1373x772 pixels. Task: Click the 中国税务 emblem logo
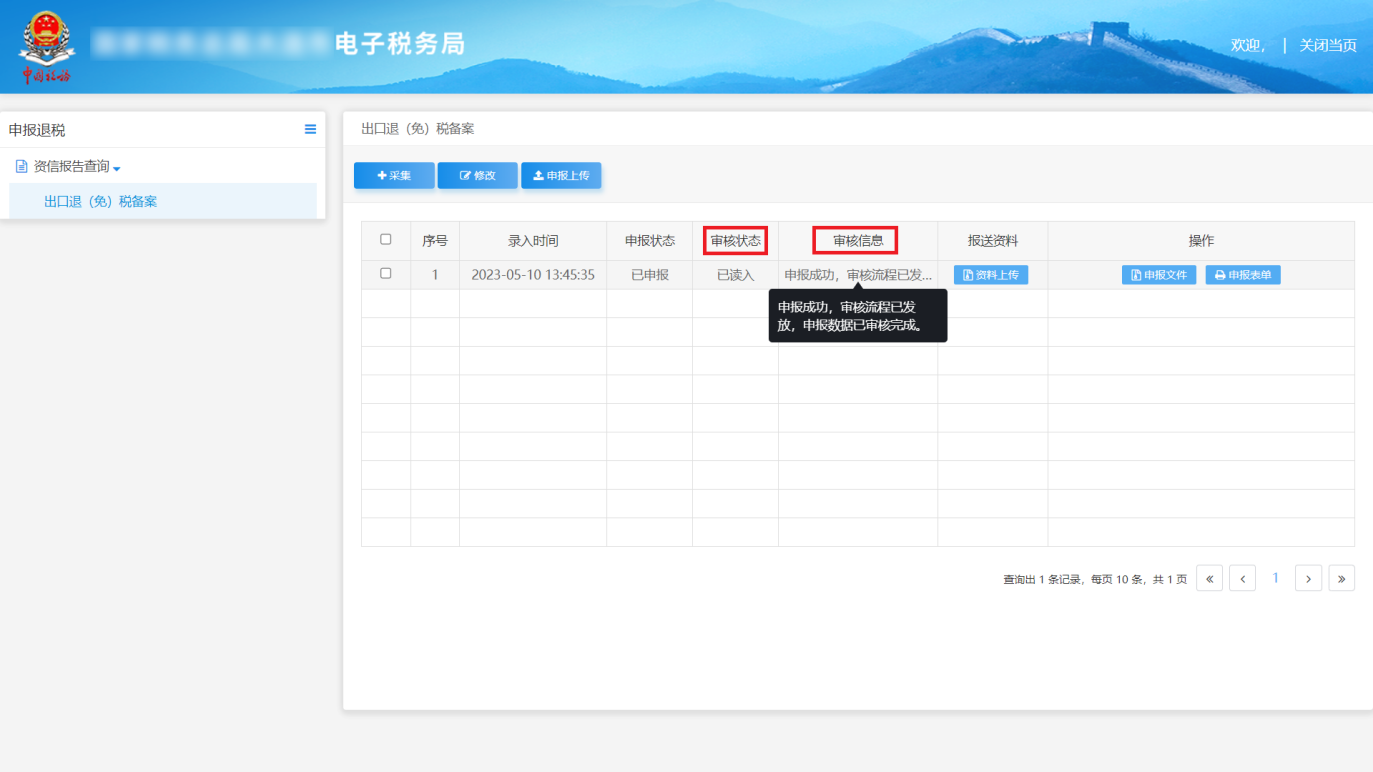click(x=46, y=44)
